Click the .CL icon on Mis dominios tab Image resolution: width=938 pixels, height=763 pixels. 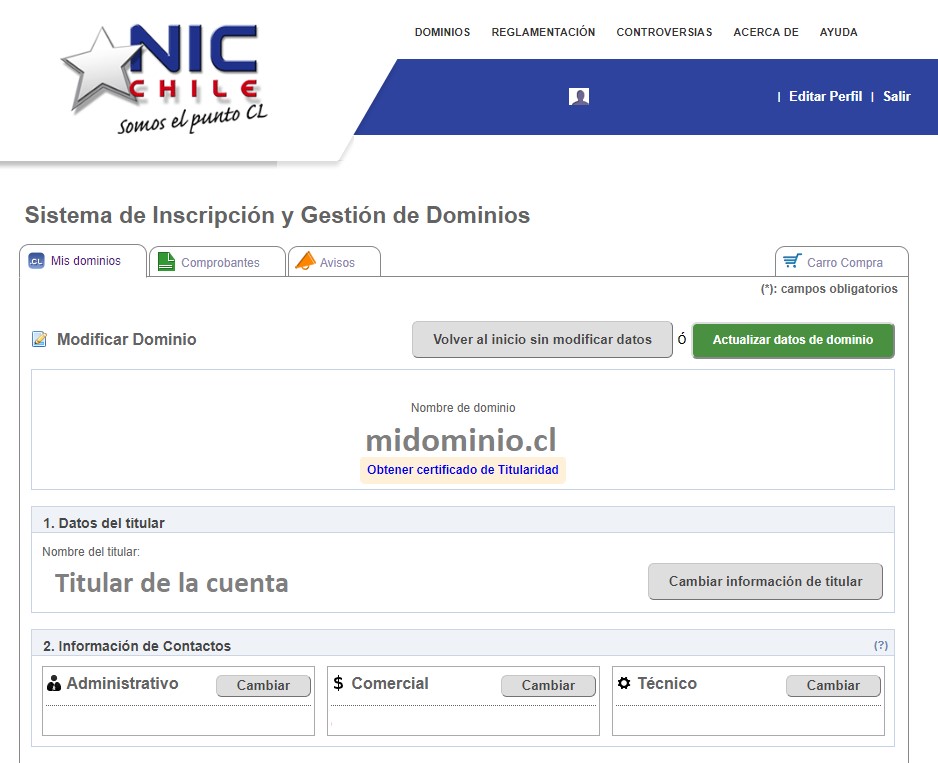click(x=36, y=261)
